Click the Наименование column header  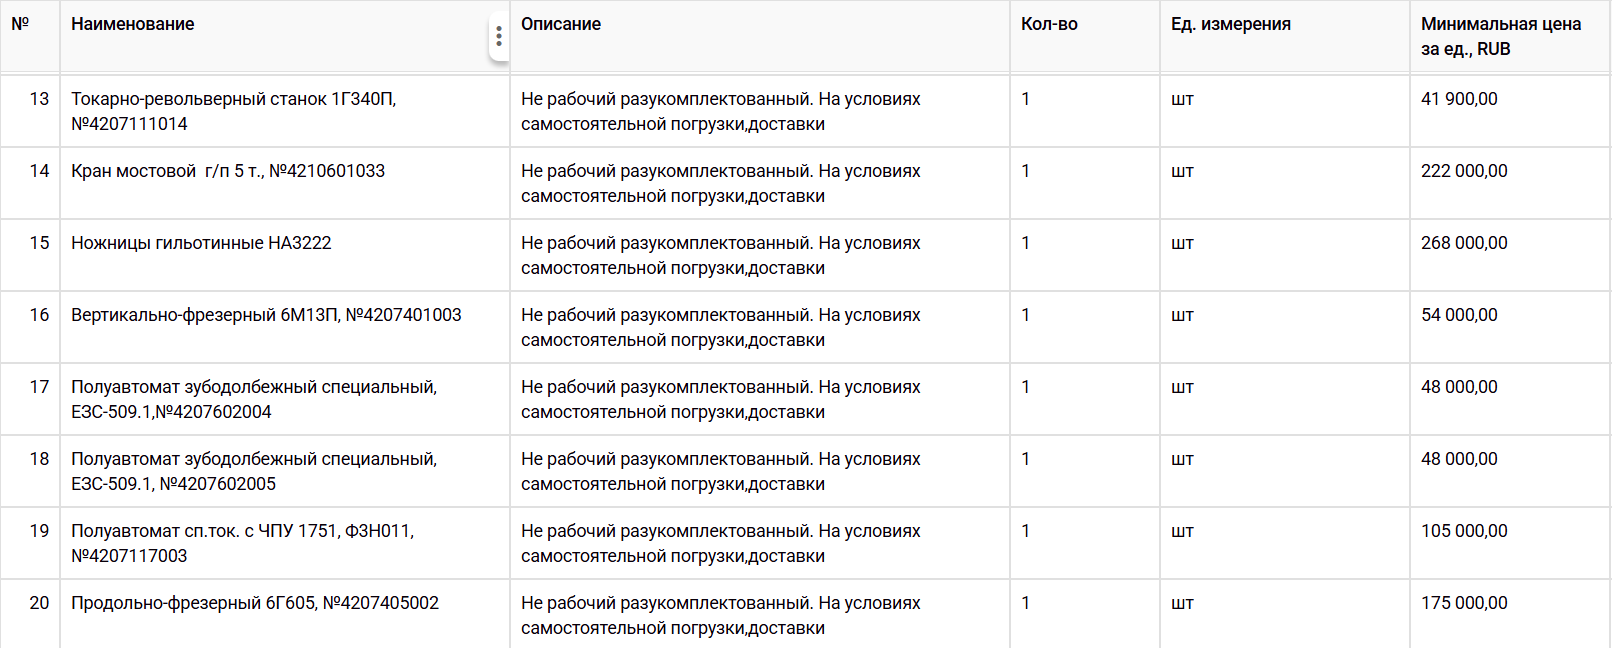[x=133, y=24]
